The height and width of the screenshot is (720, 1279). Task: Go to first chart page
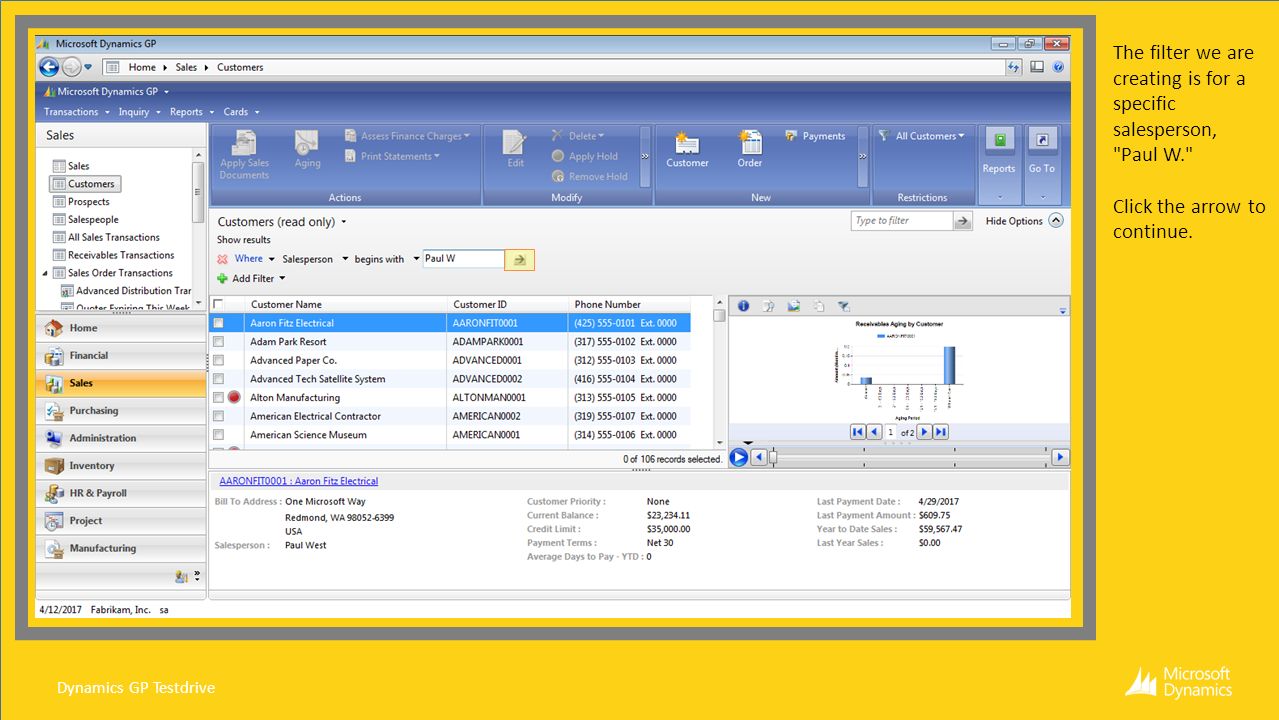tap(858, 432)
